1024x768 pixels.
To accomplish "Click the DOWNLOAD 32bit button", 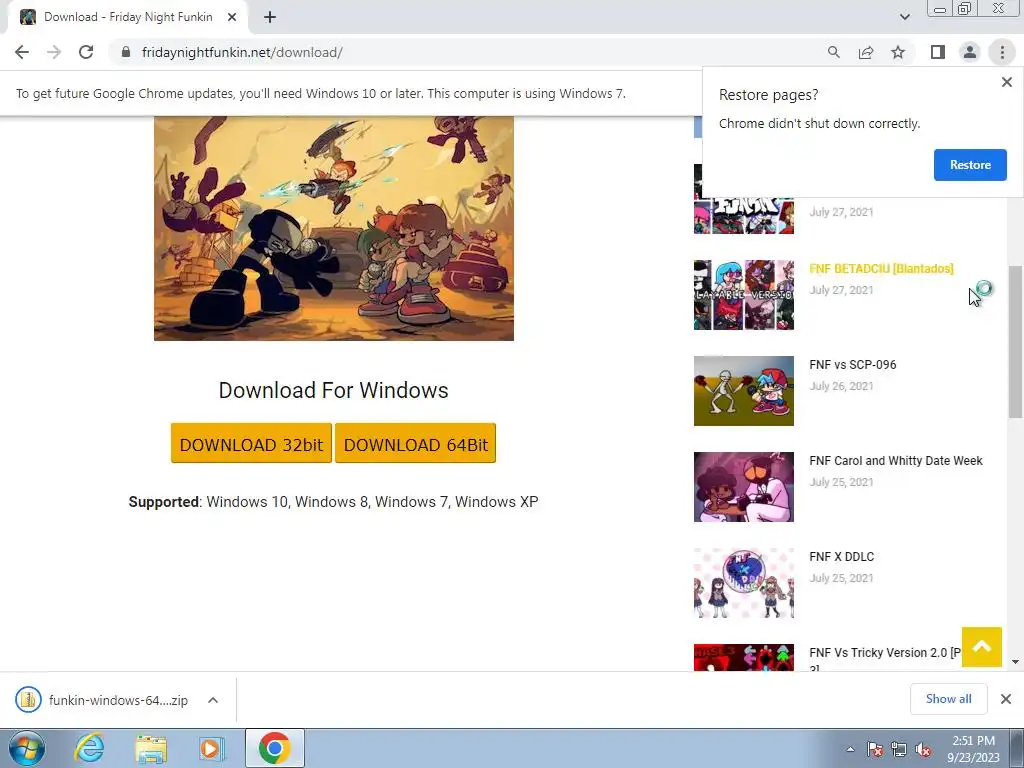I will (x=251, y=443).
